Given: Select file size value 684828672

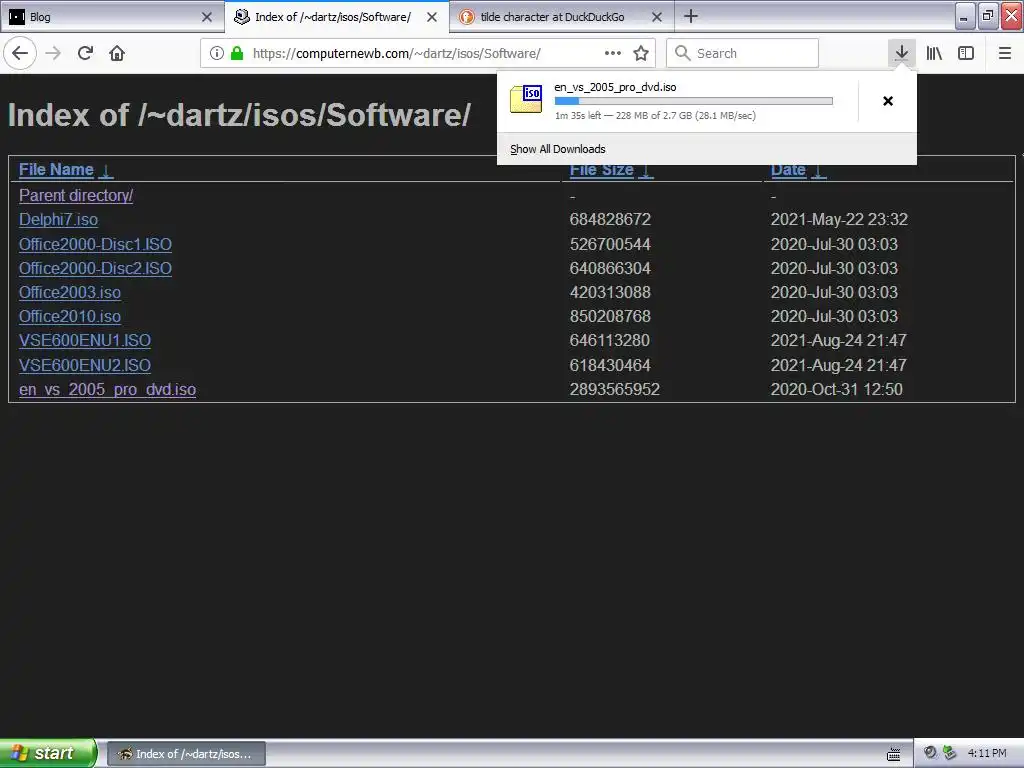Looking at the screenshot, I should (610, 219).
